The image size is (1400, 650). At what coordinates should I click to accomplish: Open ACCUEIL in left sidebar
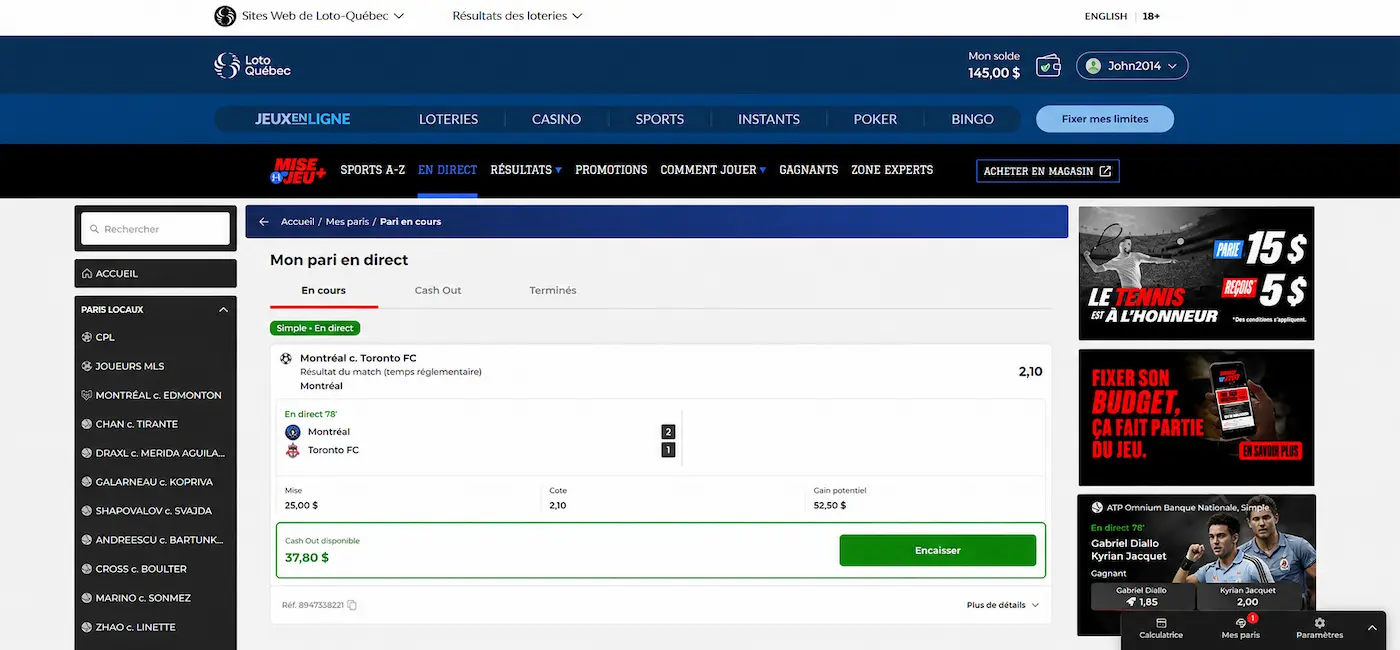click(155, 274)
